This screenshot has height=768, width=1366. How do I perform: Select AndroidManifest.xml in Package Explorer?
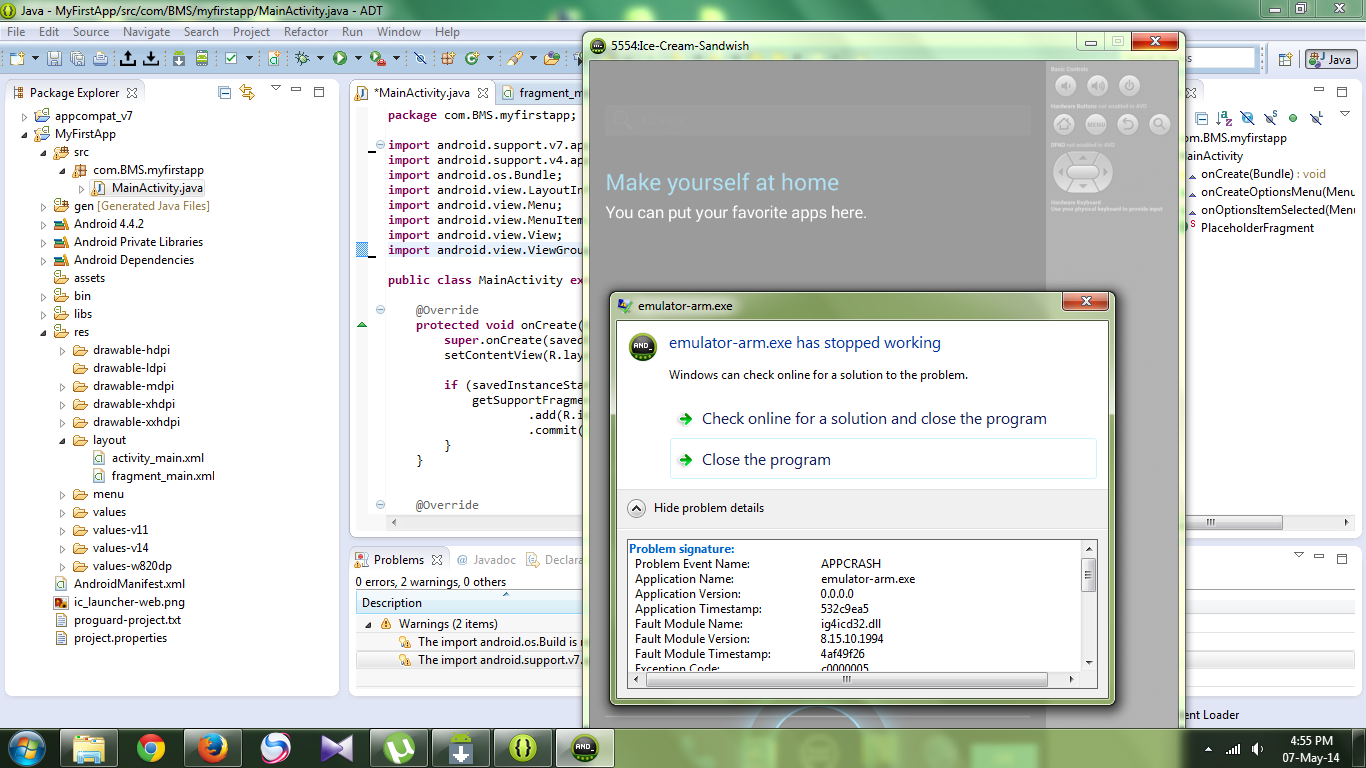pyautogui.click(x=129, y=584)
